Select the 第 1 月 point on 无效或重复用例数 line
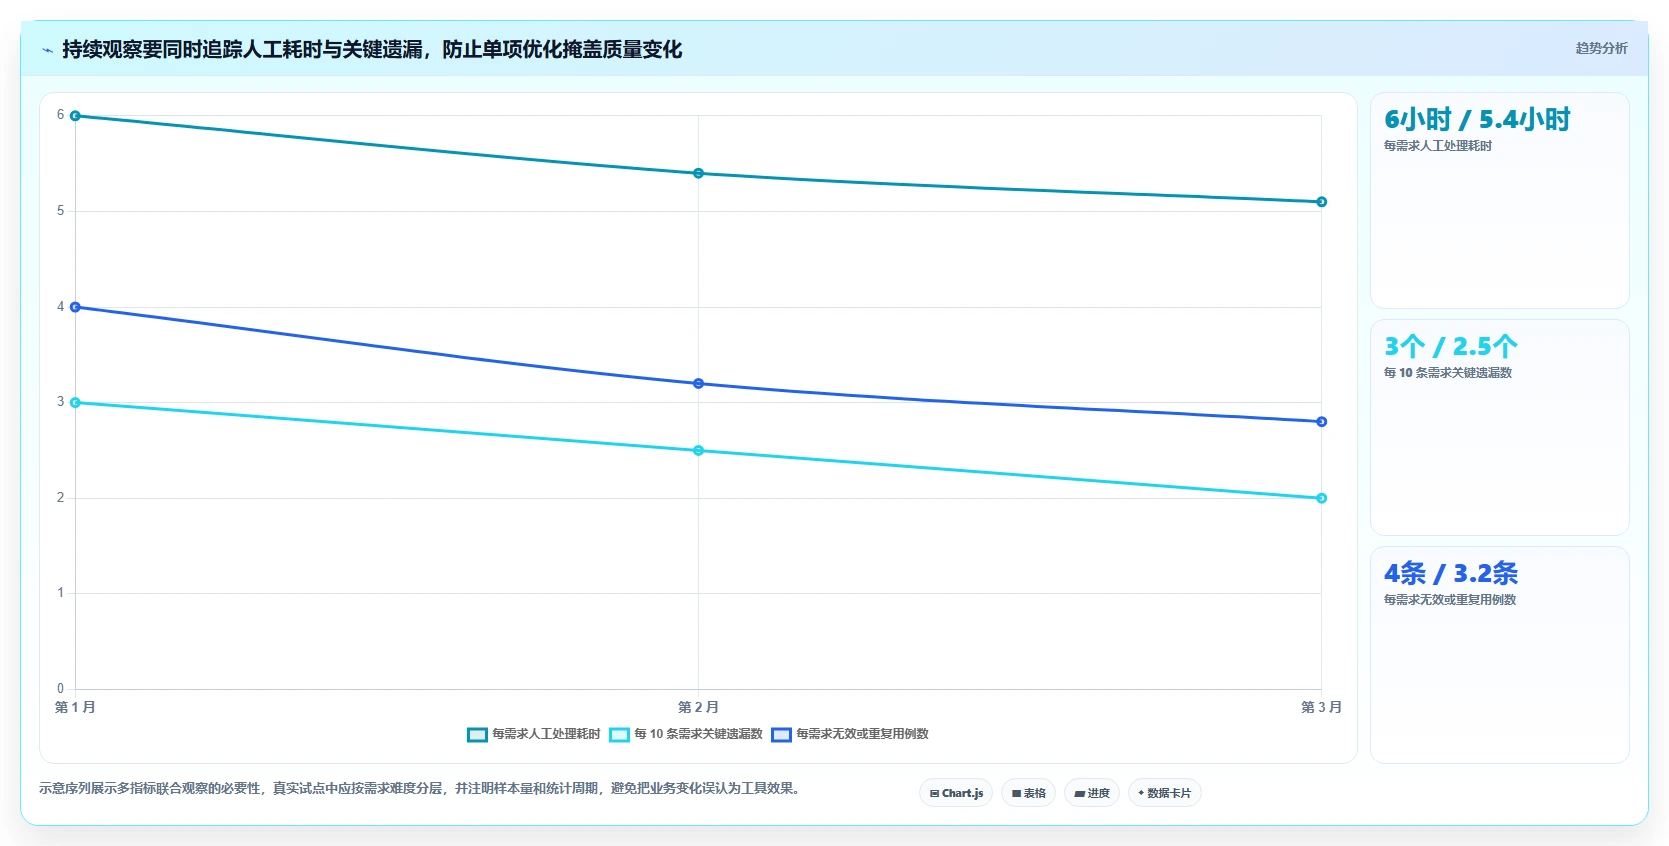Image resolution: width=1669 pixels, height=846 pixels. coord(75,307)
